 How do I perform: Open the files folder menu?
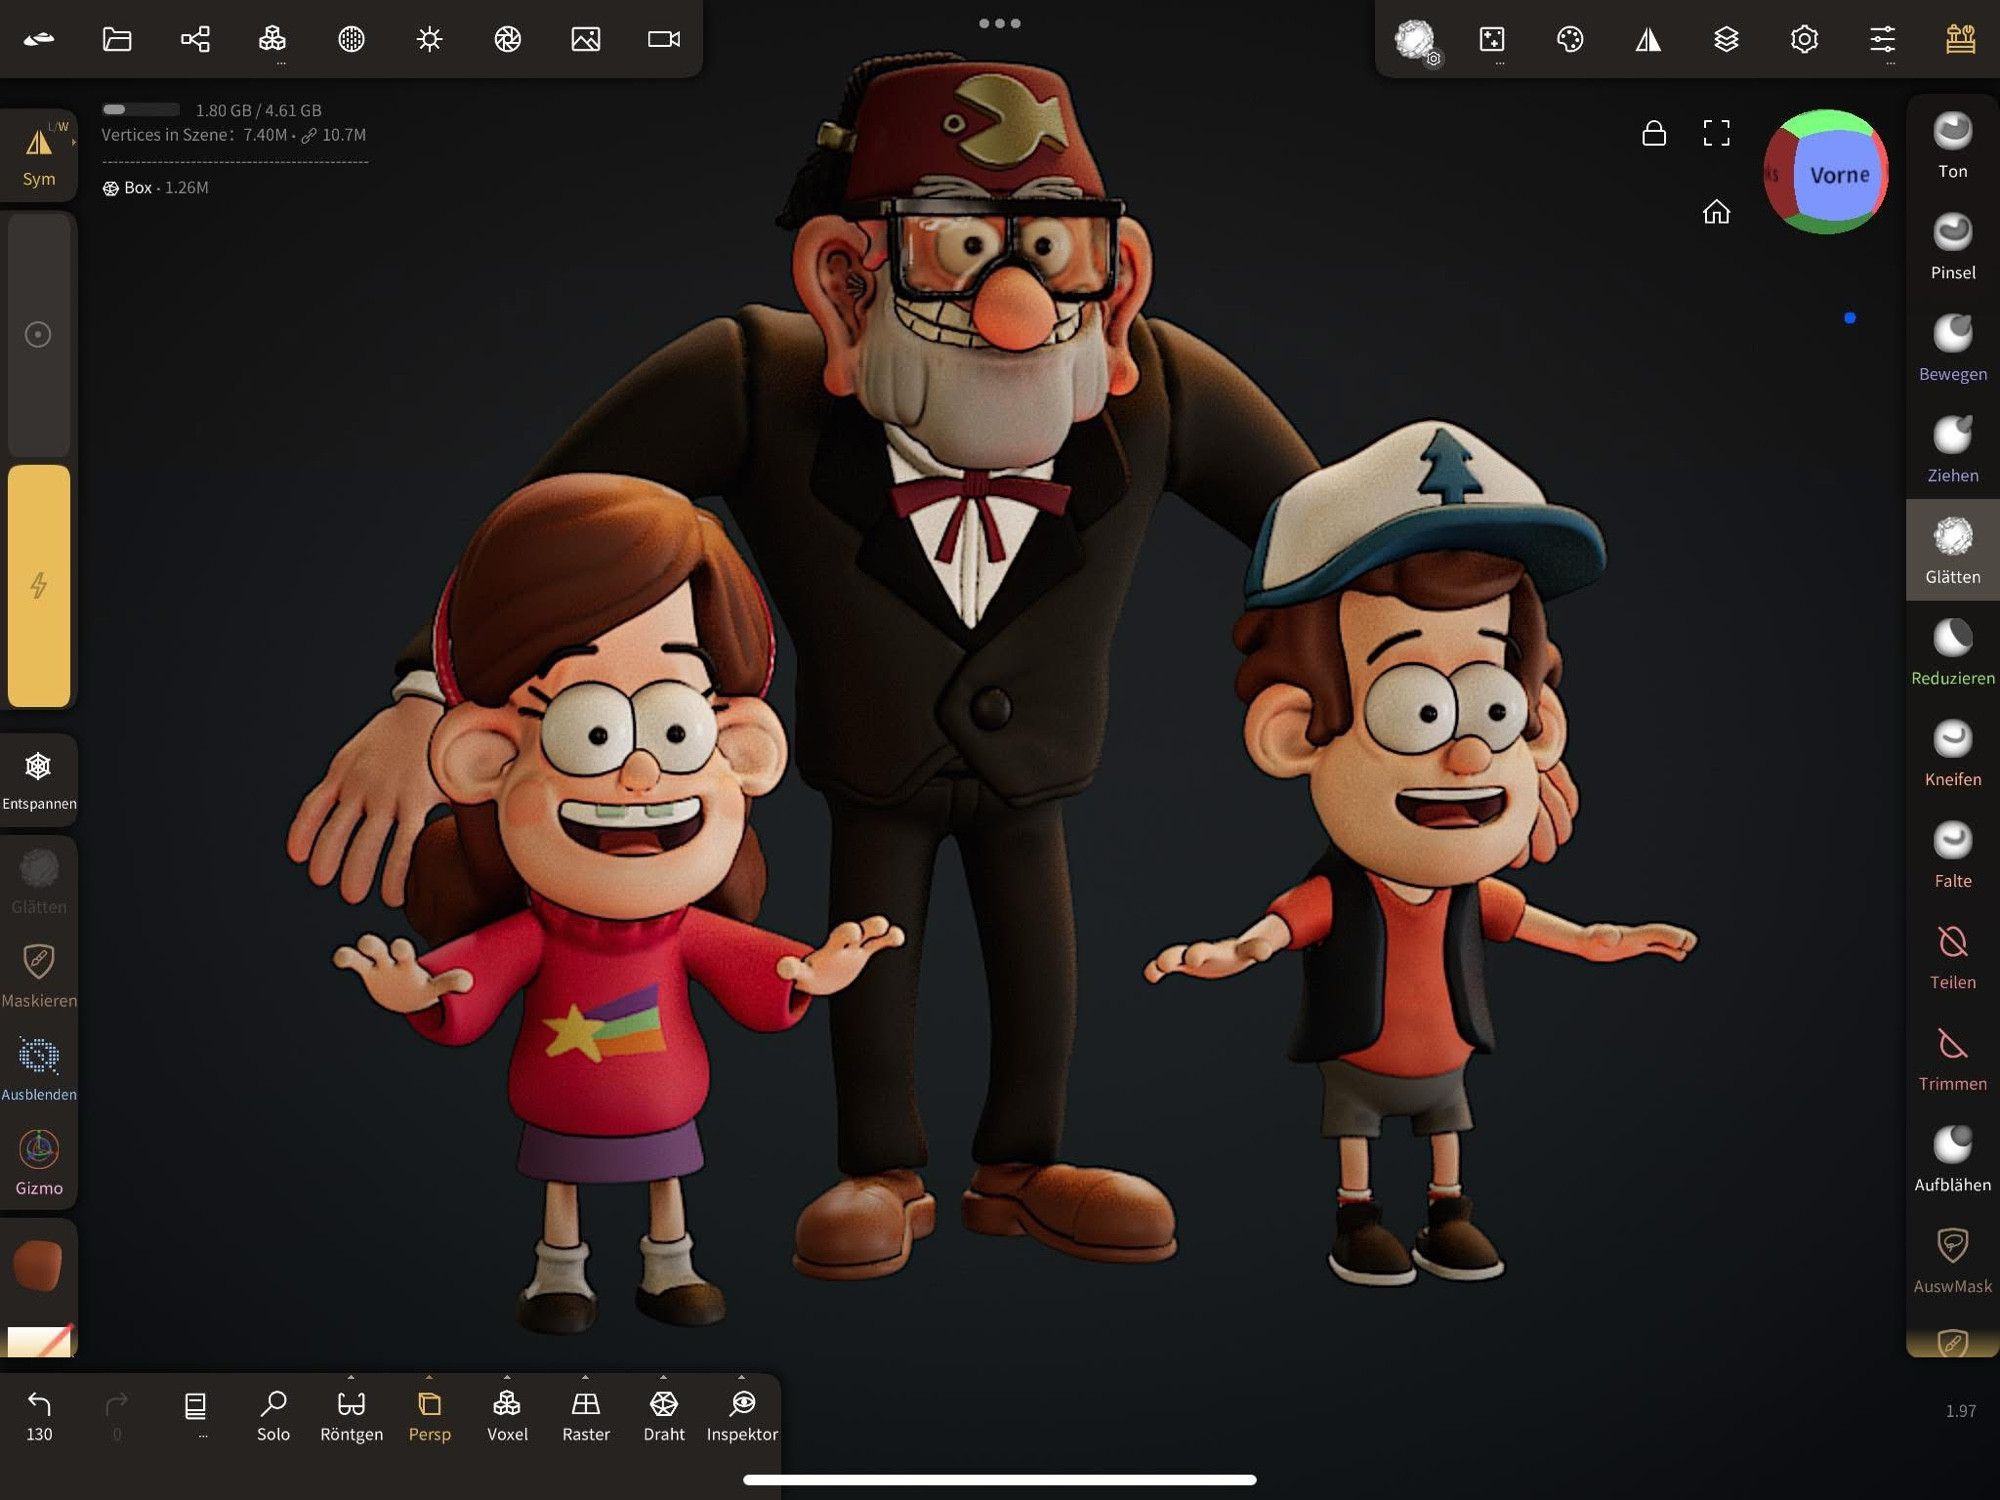point(117,39)
